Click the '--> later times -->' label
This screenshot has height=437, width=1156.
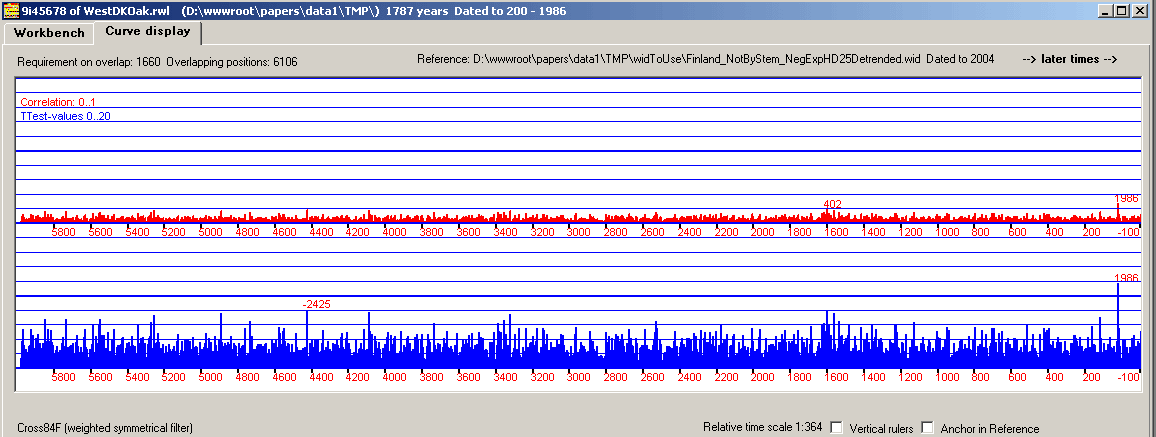click(1070, 59)
